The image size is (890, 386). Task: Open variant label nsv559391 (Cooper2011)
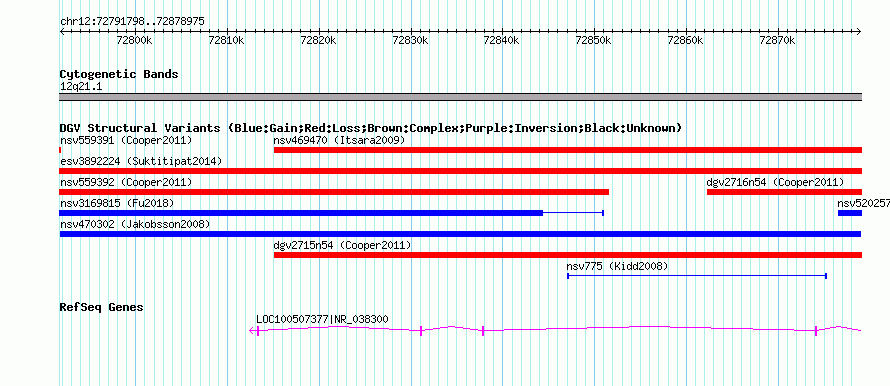[x=126, y=140]
